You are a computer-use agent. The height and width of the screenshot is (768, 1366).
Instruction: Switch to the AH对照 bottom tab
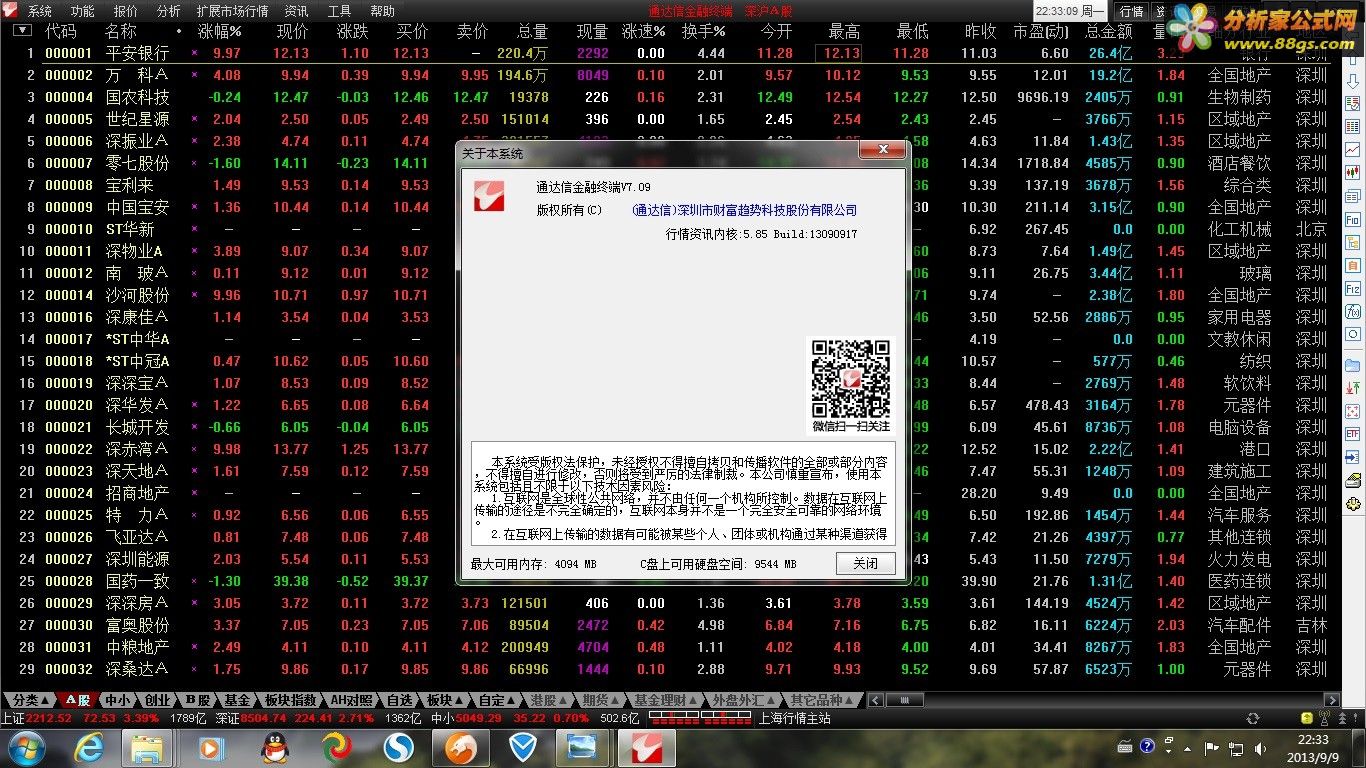click(352, 700)
